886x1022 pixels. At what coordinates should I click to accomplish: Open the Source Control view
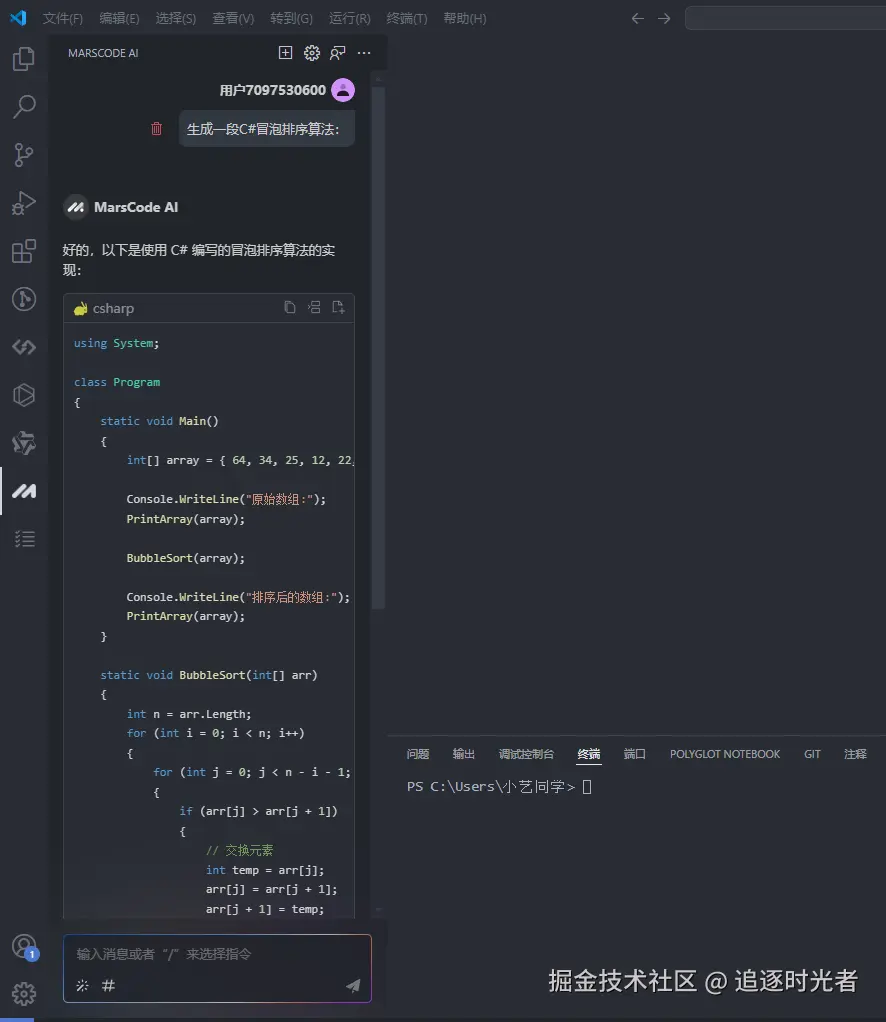[24, 154]
